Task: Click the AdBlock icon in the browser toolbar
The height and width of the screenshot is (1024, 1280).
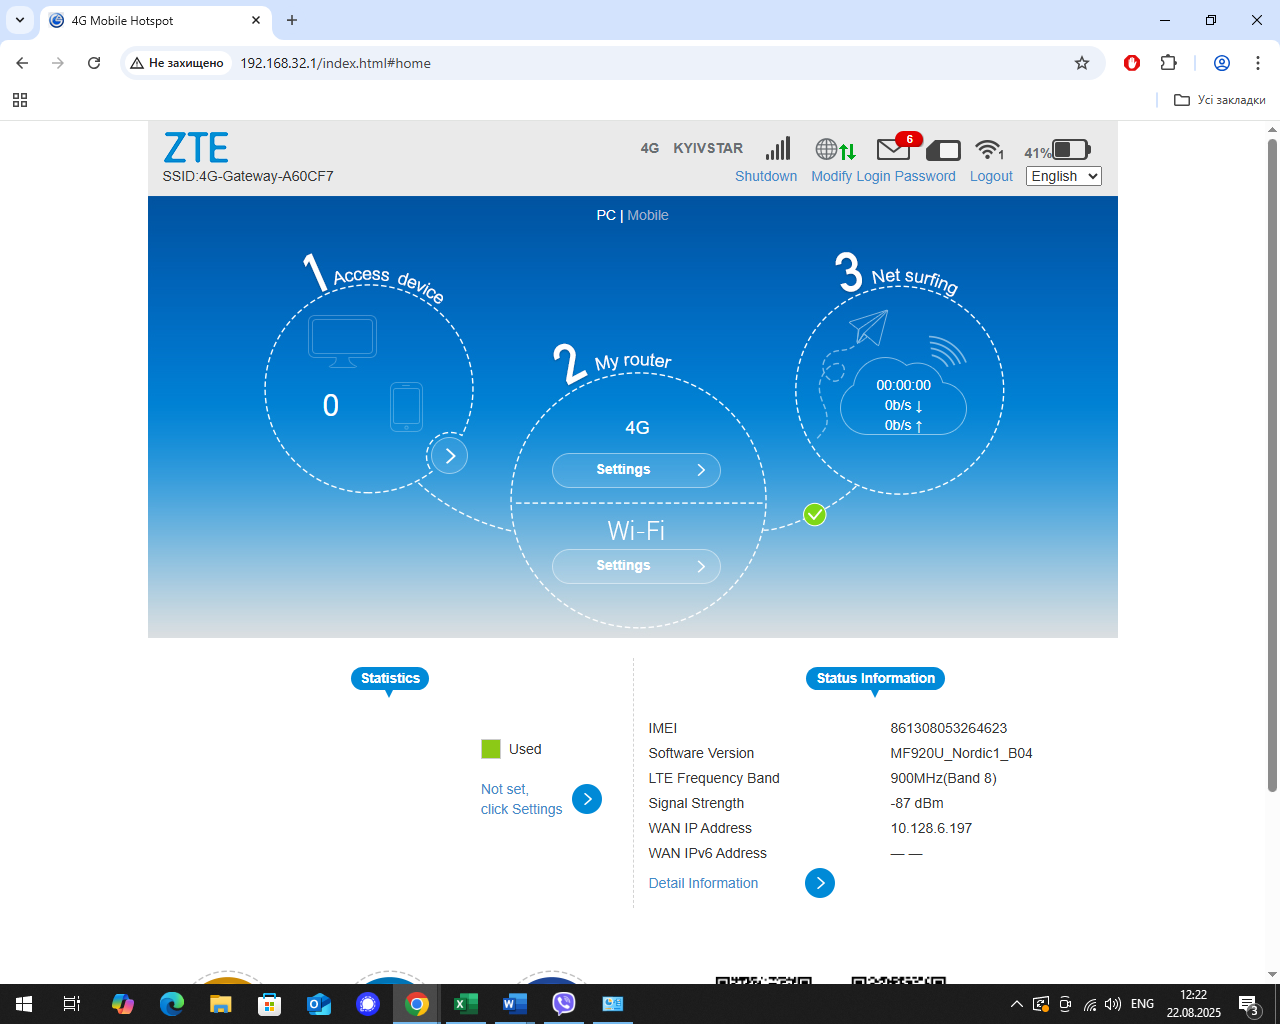Action: tap(1131, 62)
